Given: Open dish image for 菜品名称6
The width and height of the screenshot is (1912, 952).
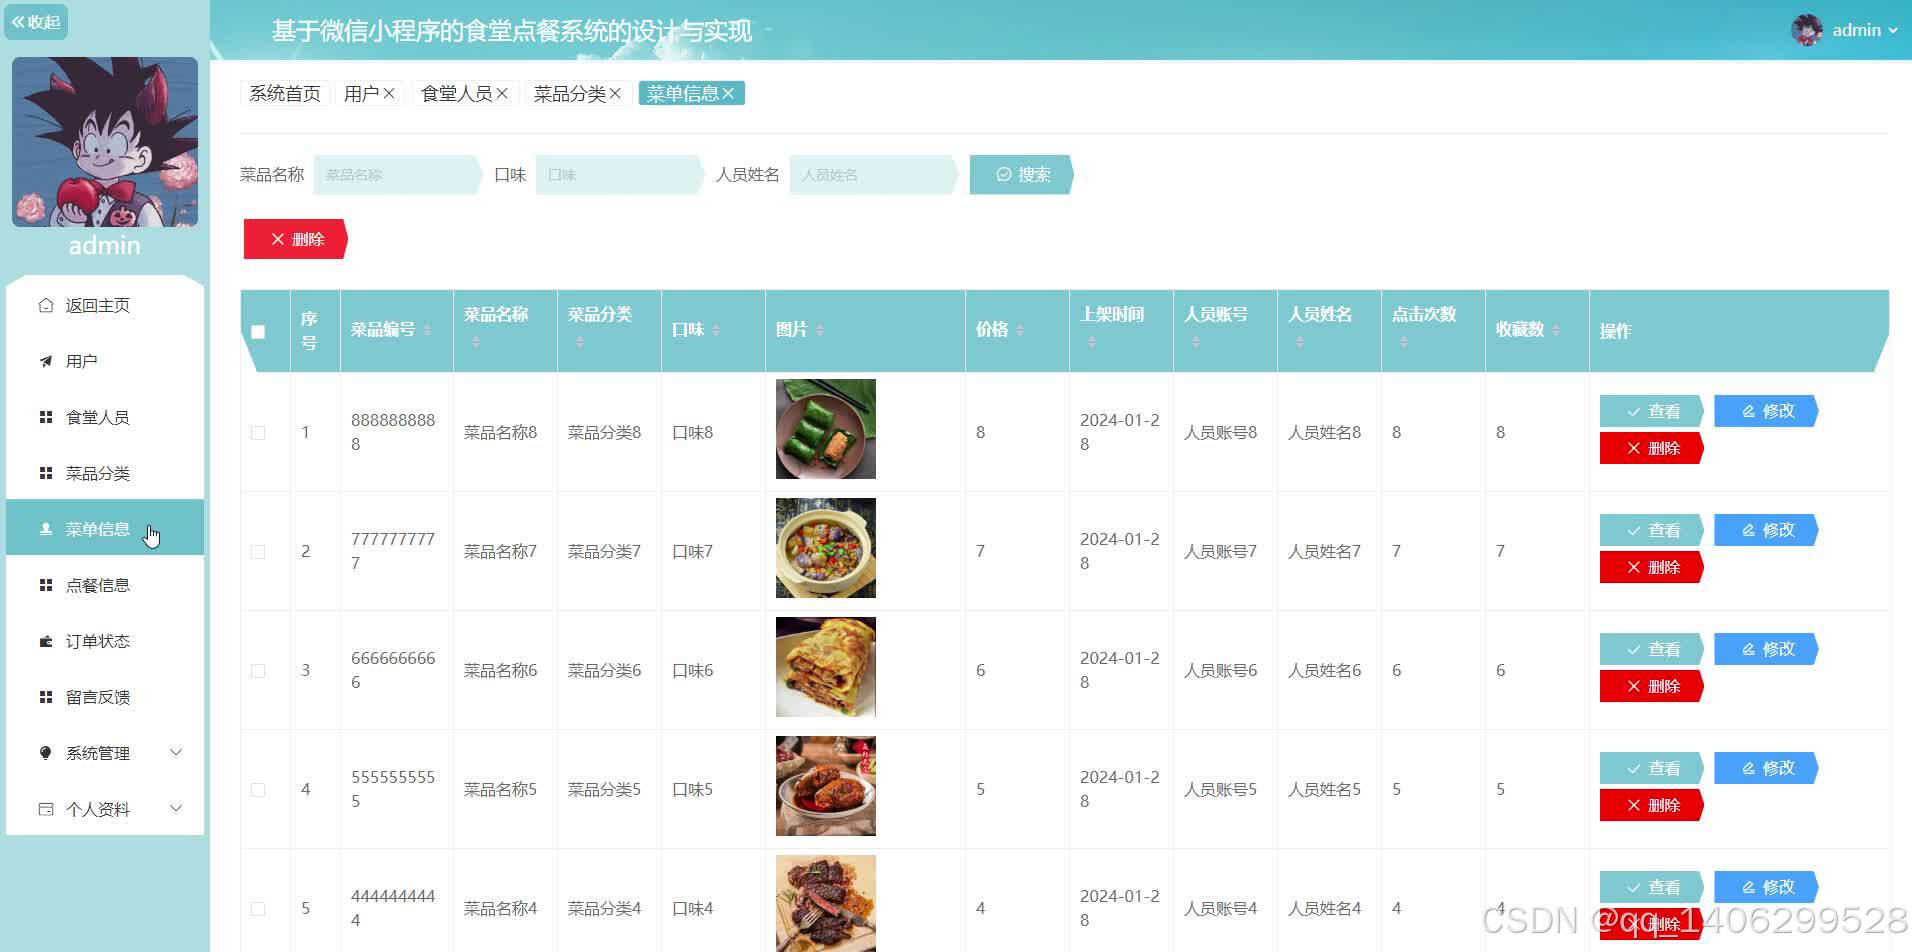Looking at the screenshot, I should pyautogui.click(x=826, y=667).
